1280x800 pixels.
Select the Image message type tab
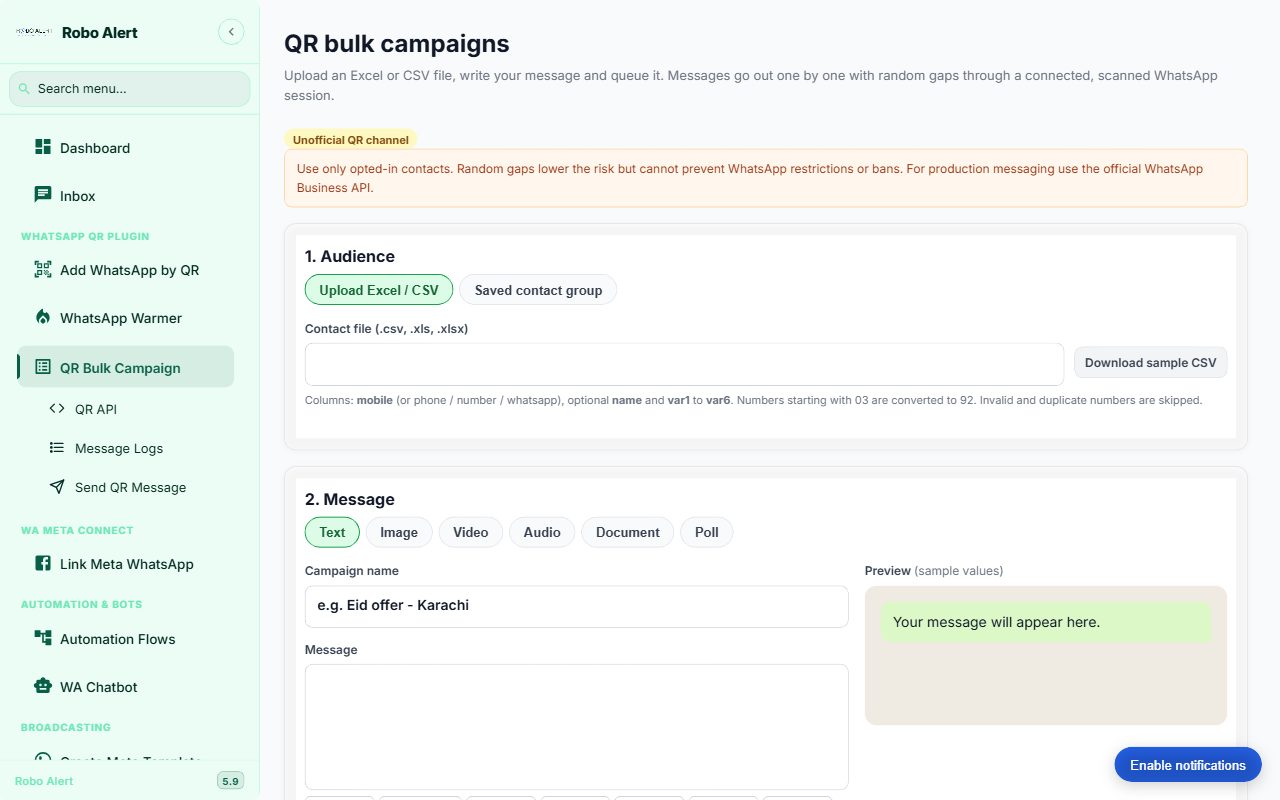pyautogui.click(x=399, y=532)
